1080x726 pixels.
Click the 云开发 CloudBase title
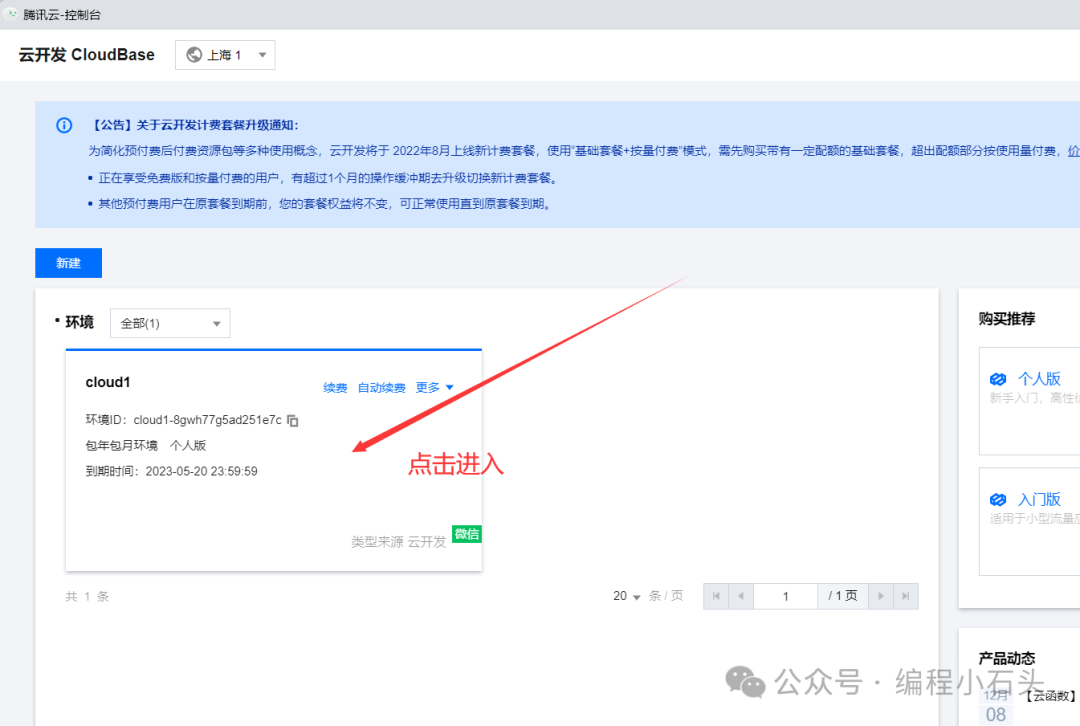[x=87, y=55]
